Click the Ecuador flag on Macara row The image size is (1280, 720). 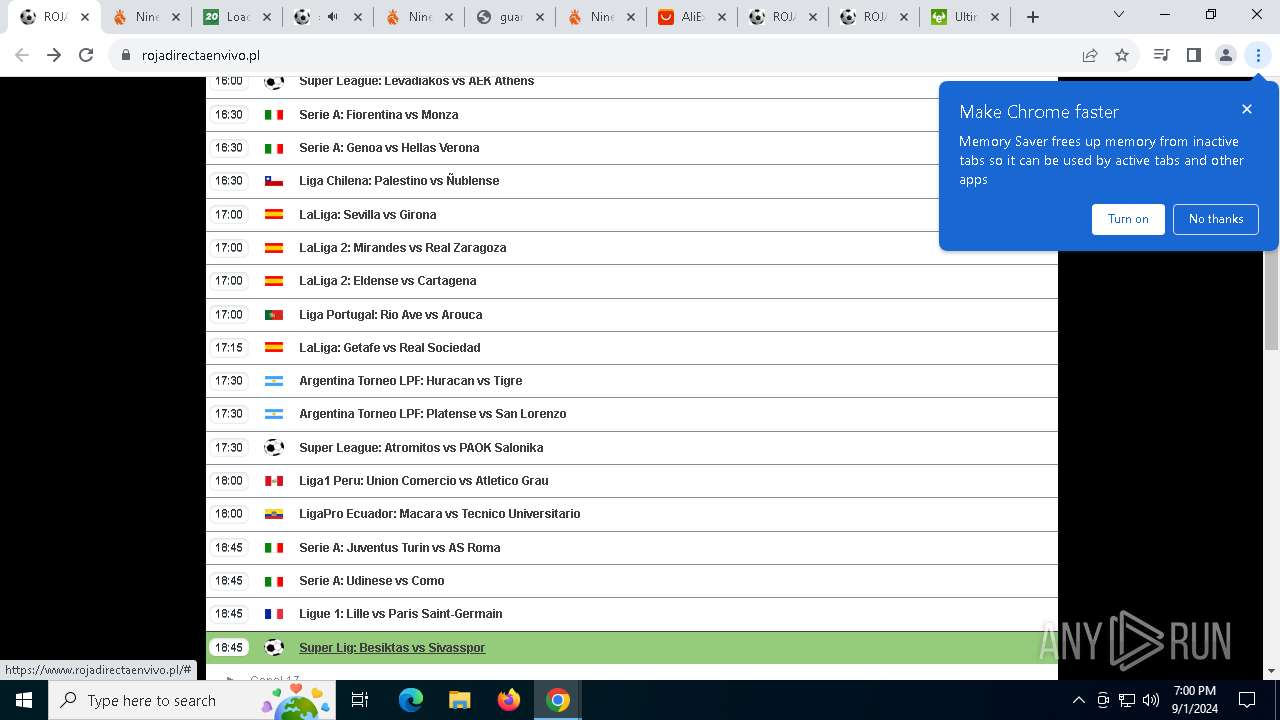tap(274, 514)
